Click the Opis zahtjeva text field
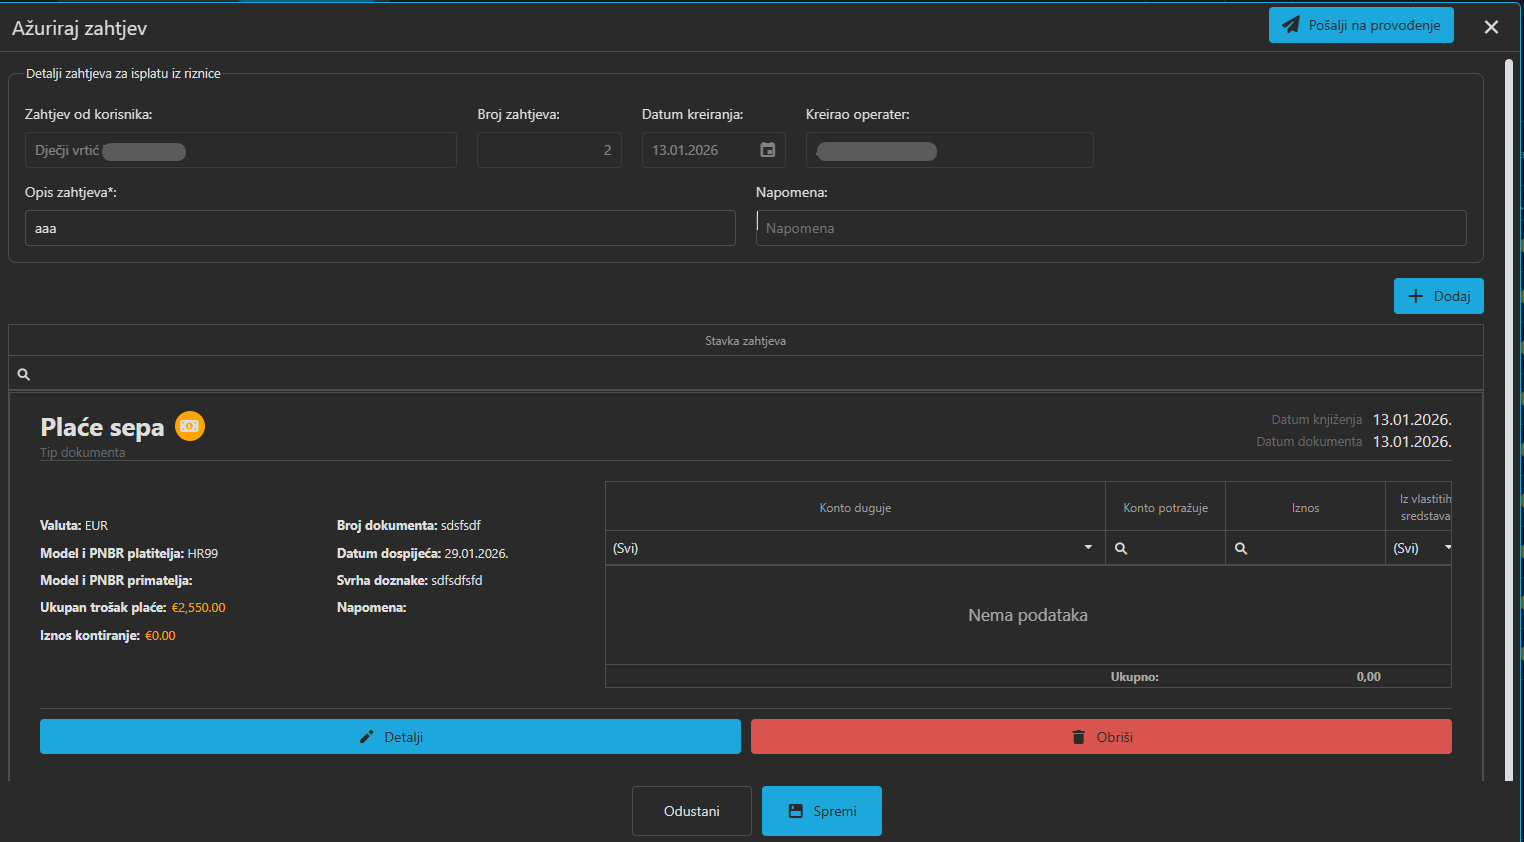This screenshot has width=1524, height=842. pyautogui.click(x=380, y=228)
